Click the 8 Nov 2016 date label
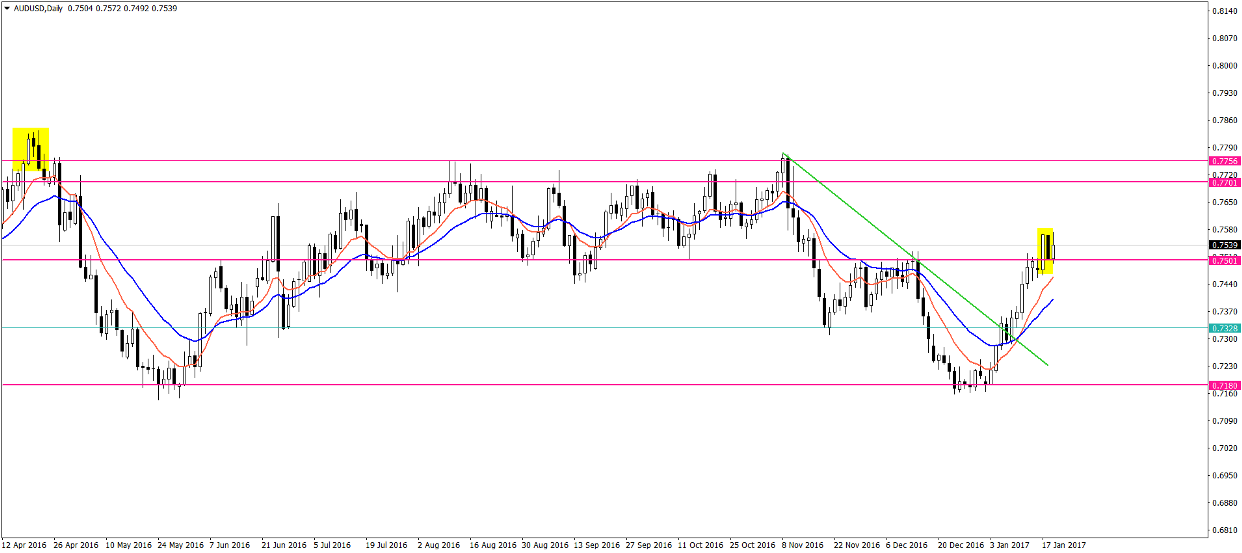This screenshot has height=553, width=1242. click(801, 546)
